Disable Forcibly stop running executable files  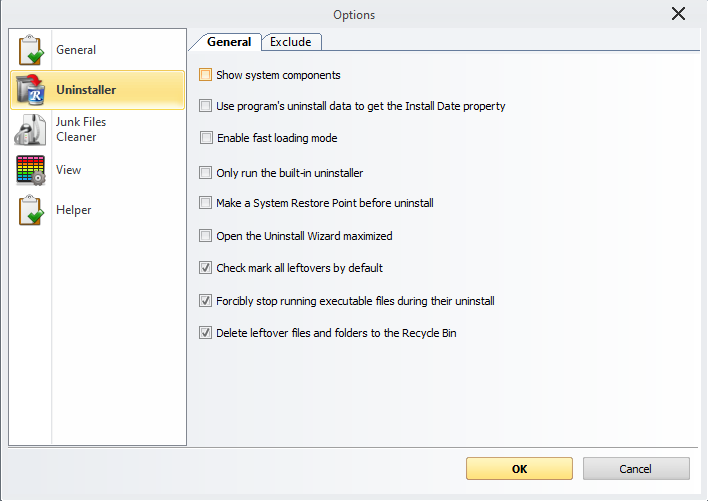(206, 301)
